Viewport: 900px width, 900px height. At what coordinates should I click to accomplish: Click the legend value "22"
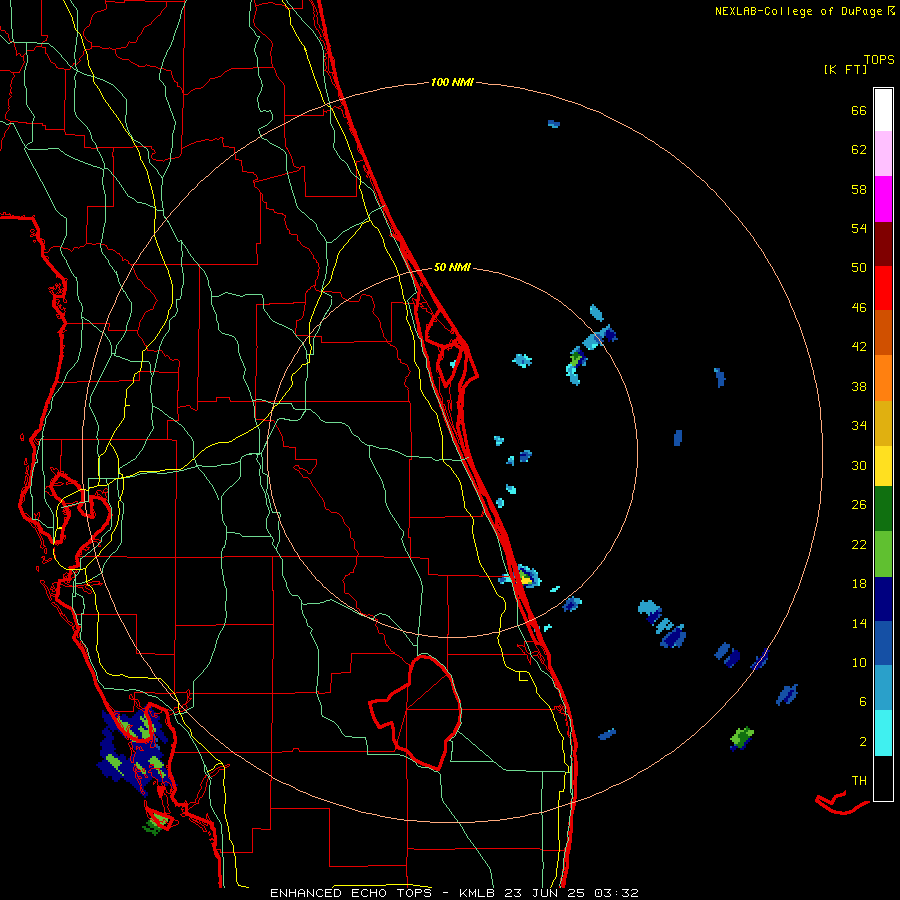tap(859, 544)
